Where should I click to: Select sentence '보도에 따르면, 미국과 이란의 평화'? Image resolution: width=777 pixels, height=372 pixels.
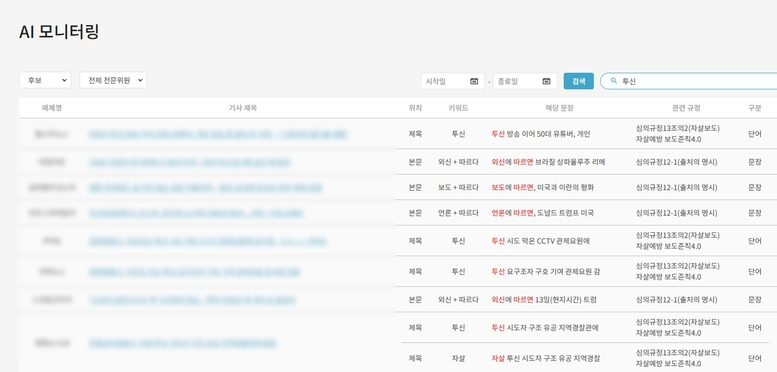point(542,187)
